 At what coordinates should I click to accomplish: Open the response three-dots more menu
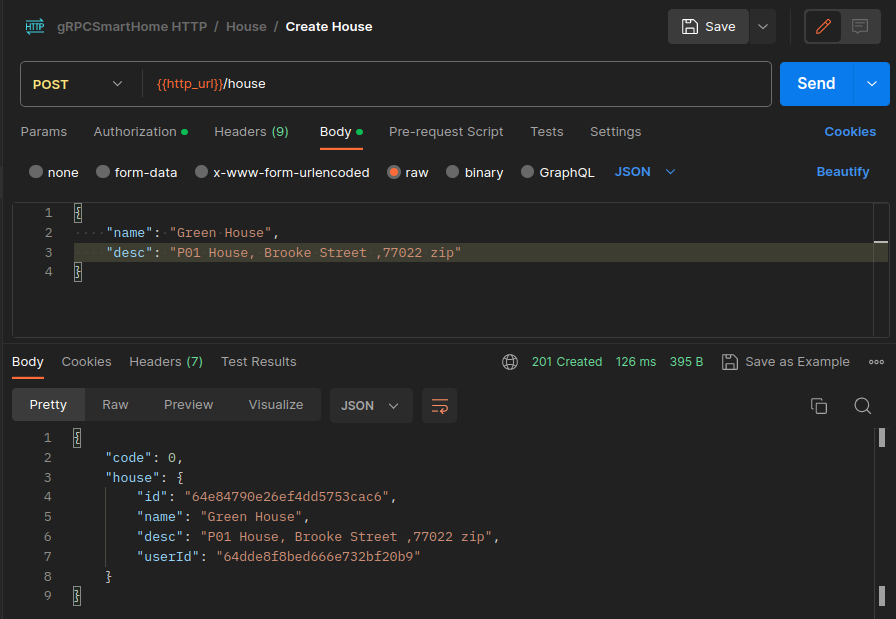tap(876, 362)
